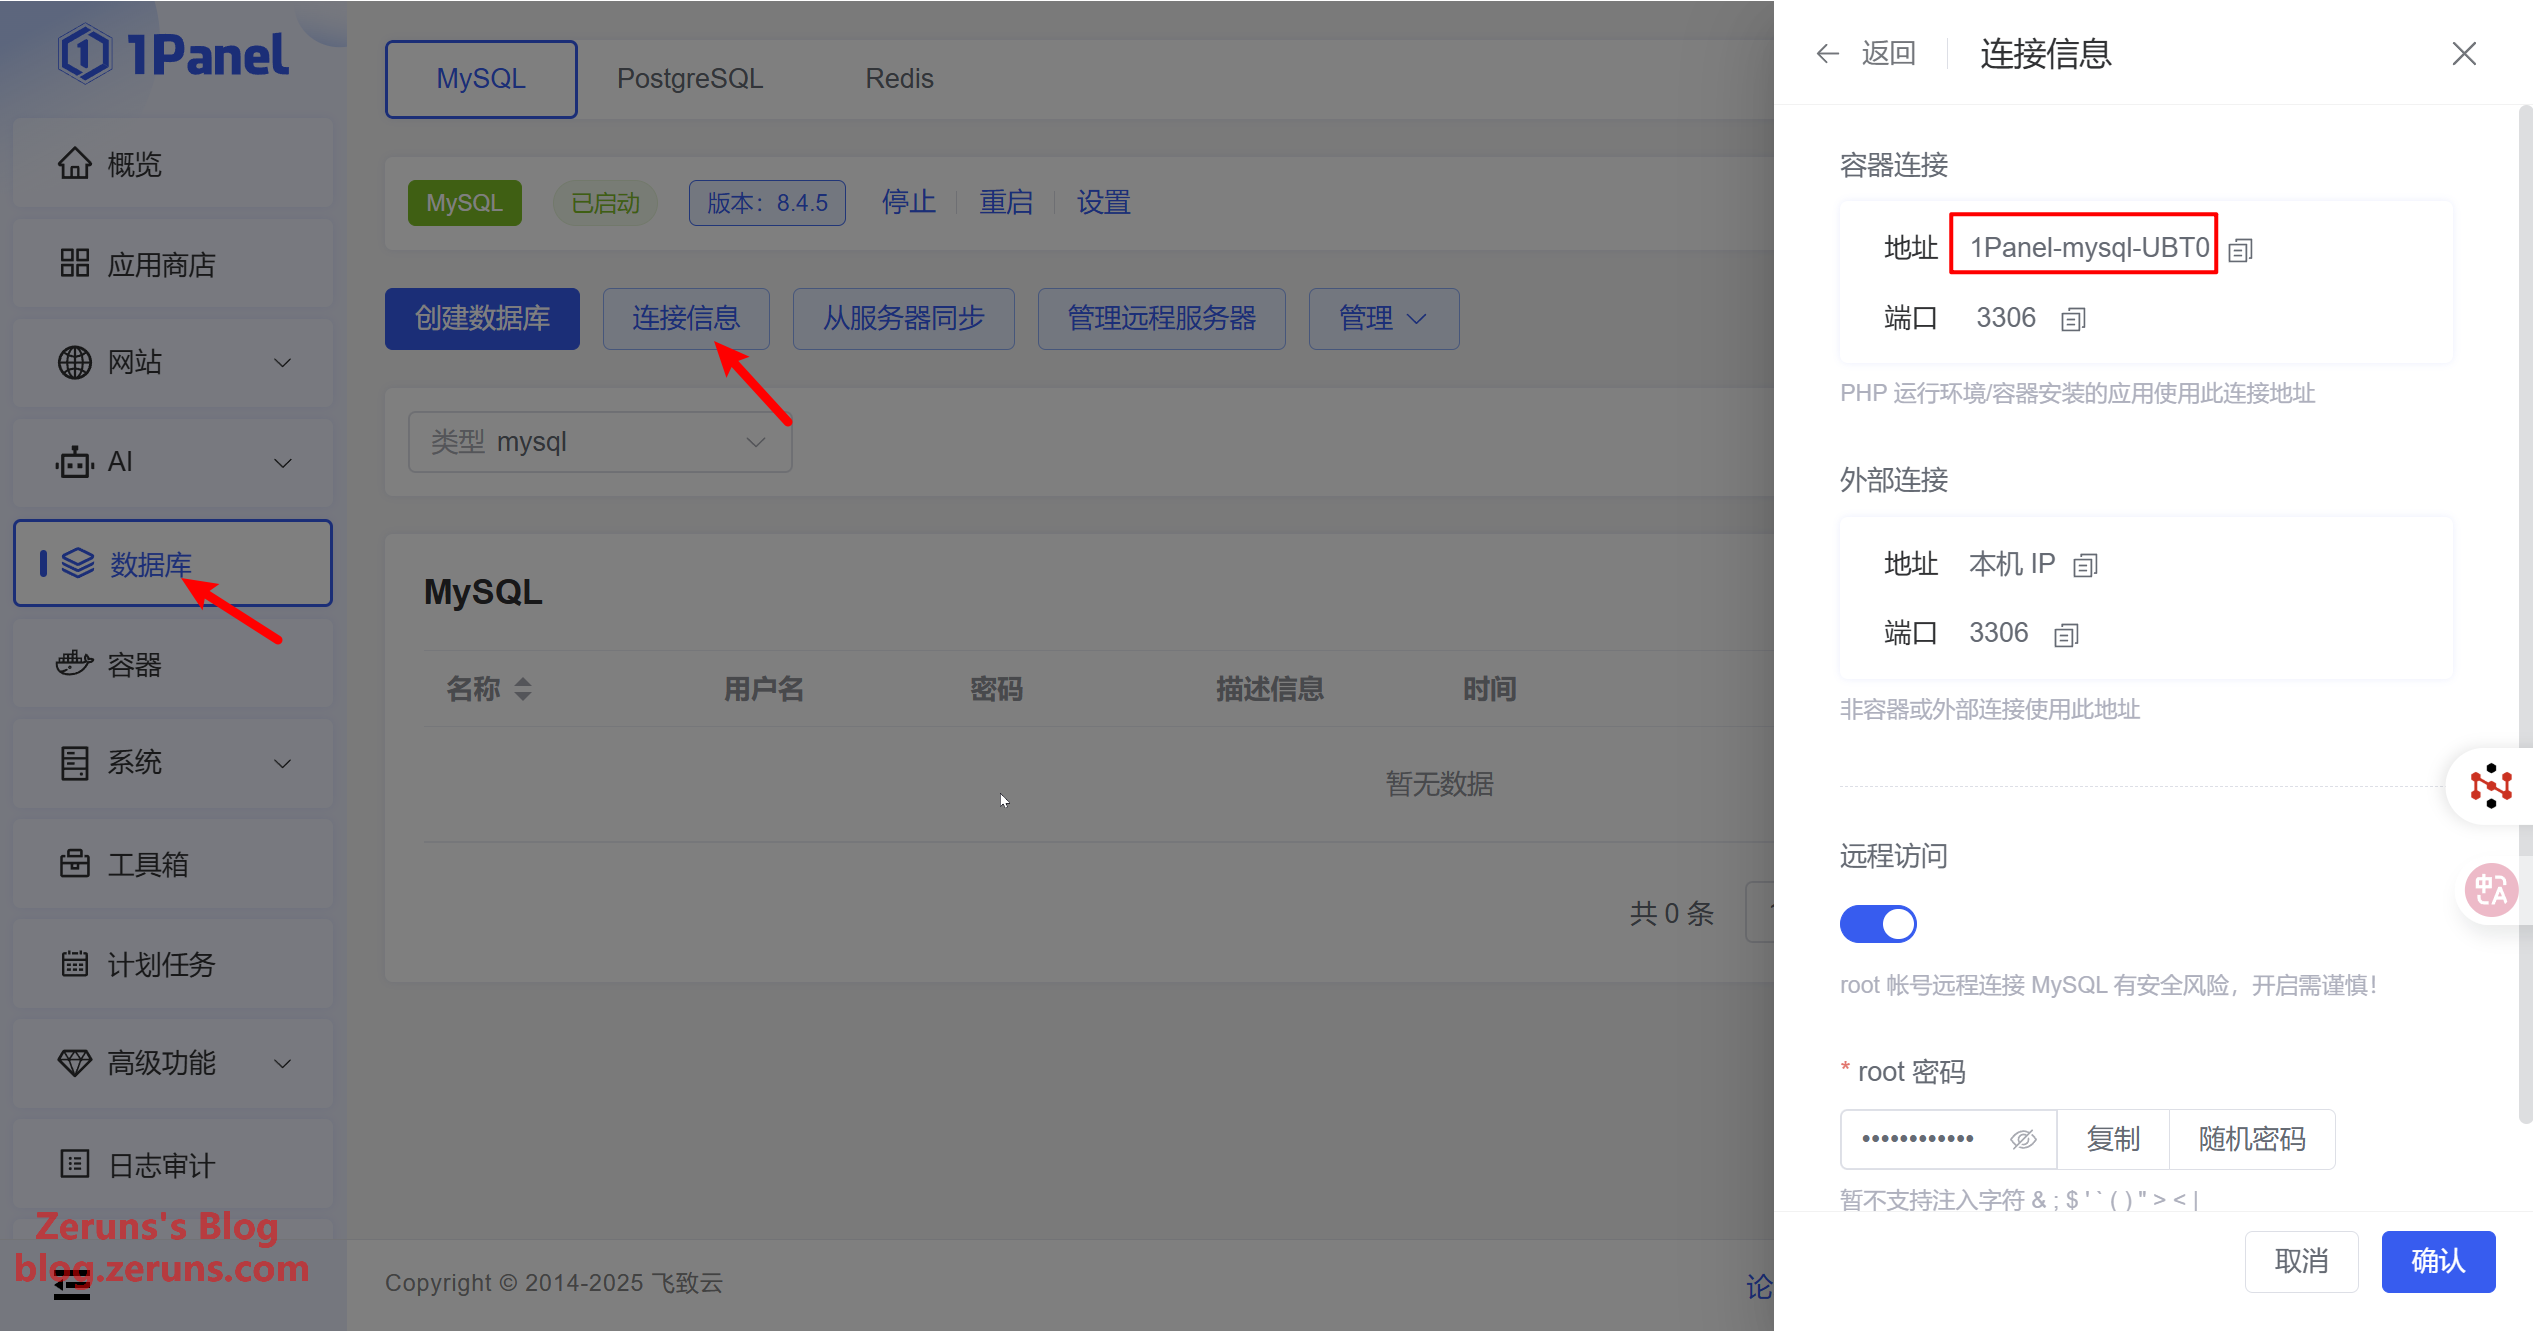Expand the 系统 sidebar menu

173,763
